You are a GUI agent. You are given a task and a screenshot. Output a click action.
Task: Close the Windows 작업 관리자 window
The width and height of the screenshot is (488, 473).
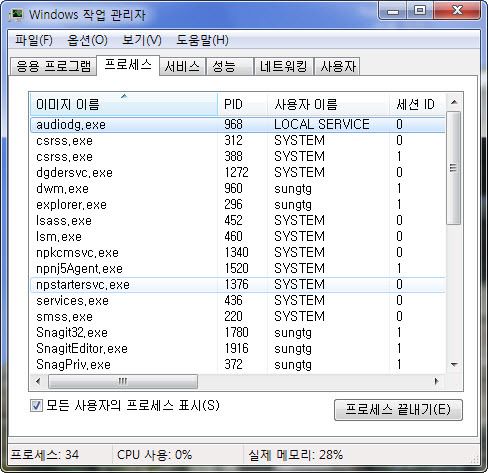point(457,11)
